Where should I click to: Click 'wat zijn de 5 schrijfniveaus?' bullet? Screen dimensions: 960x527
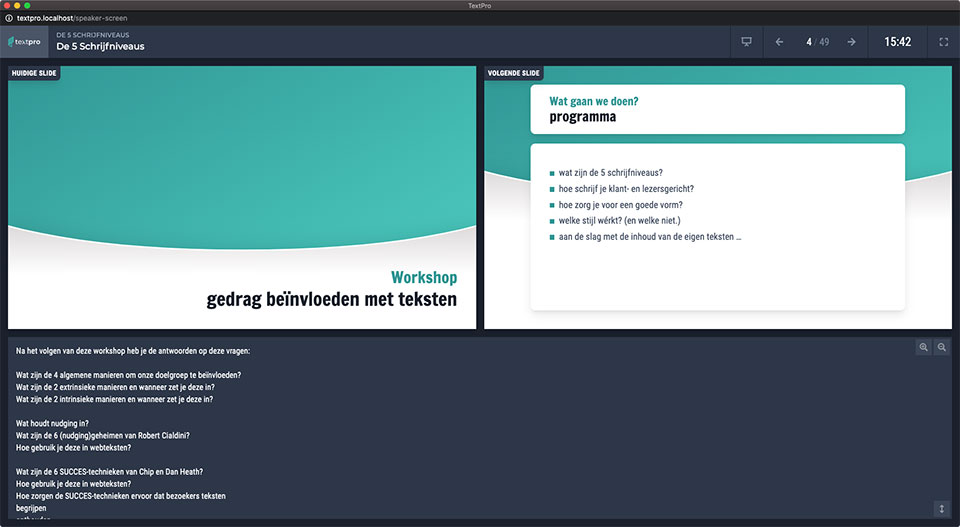tap(611, 172)
